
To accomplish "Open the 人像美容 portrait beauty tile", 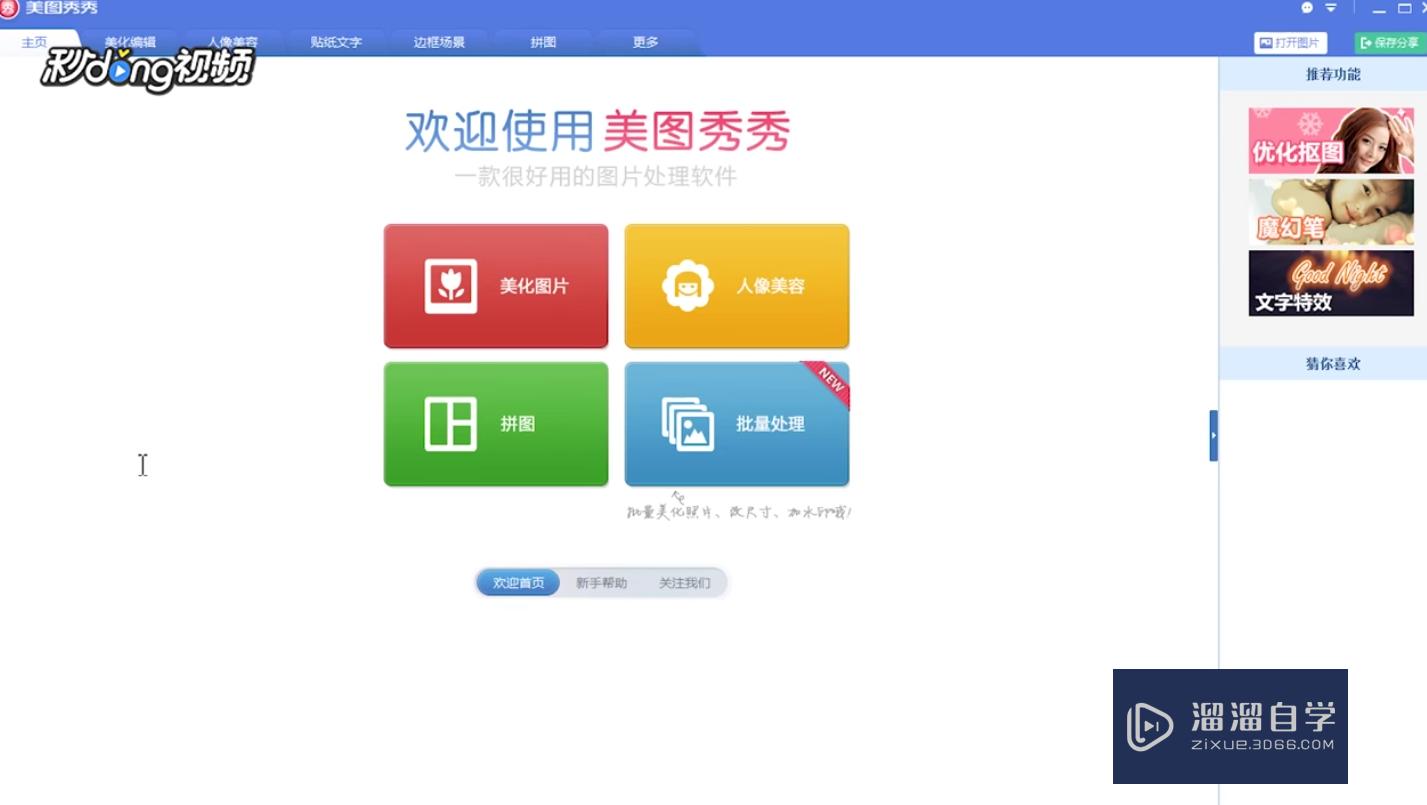I will (x=737, y=286).
